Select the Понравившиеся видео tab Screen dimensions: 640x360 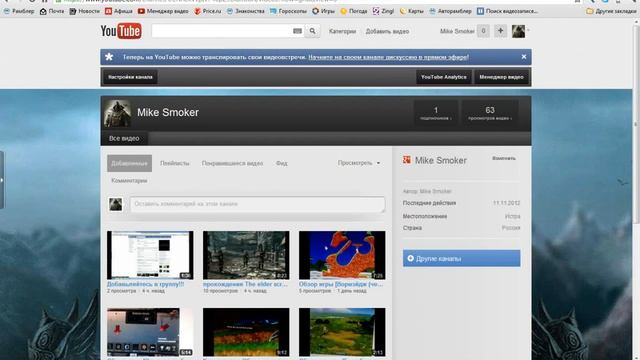232,163
